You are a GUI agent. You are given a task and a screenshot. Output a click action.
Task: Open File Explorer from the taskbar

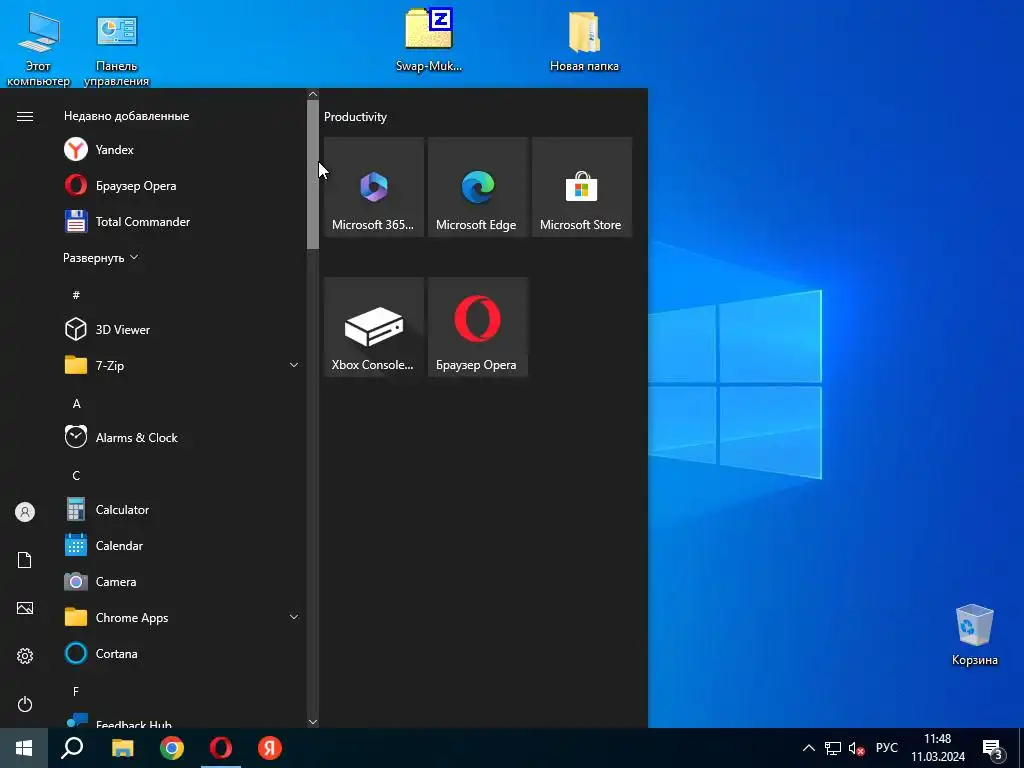(122, 748)
